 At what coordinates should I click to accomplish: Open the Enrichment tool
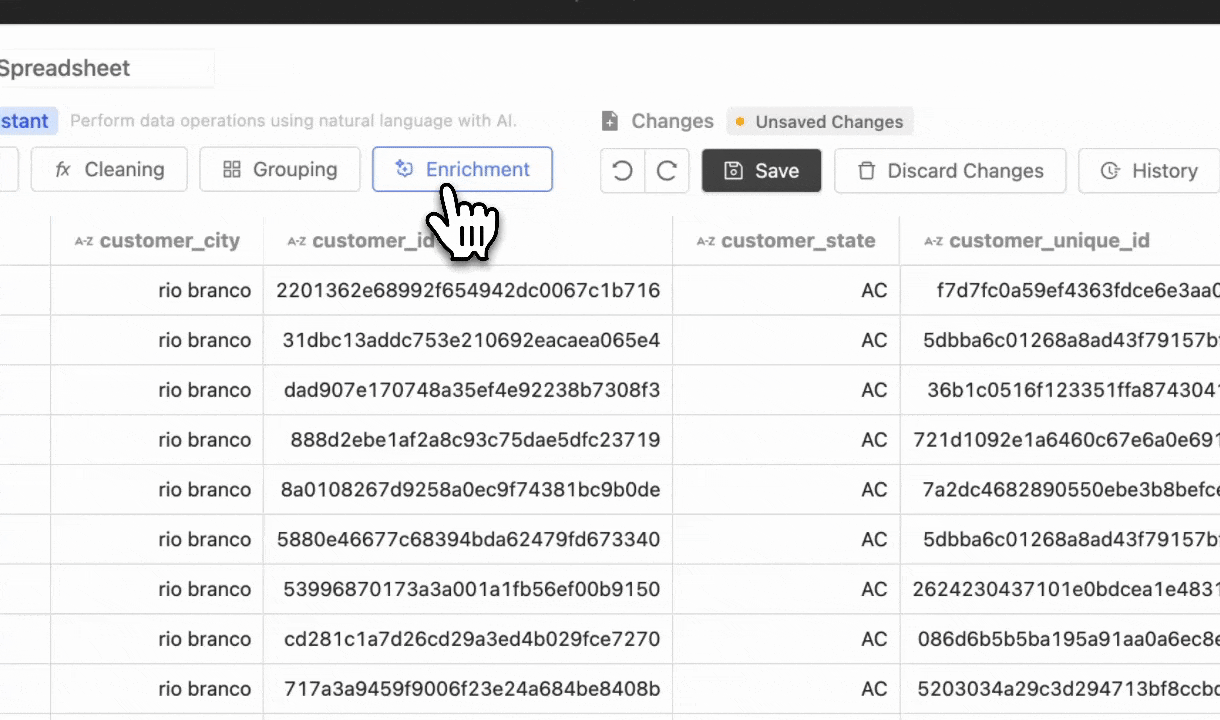462,170
